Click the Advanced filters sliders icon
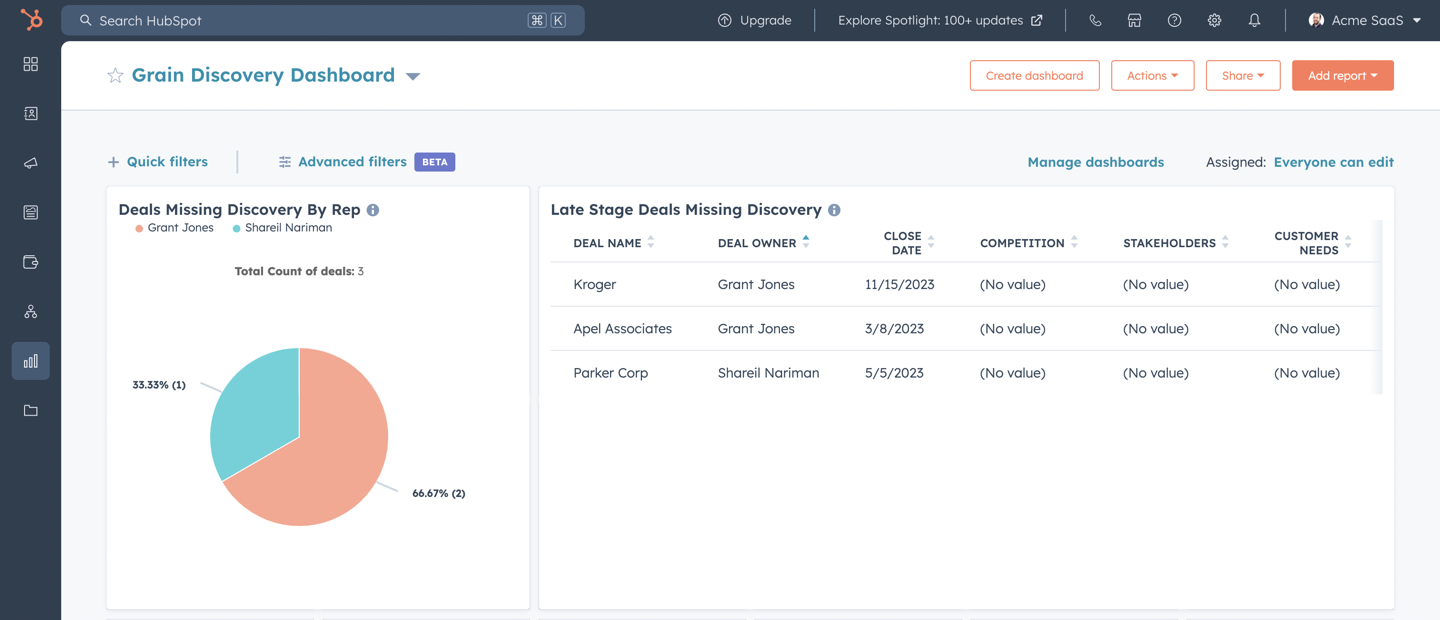The image size is (1440, 620). tap(285, 162)
